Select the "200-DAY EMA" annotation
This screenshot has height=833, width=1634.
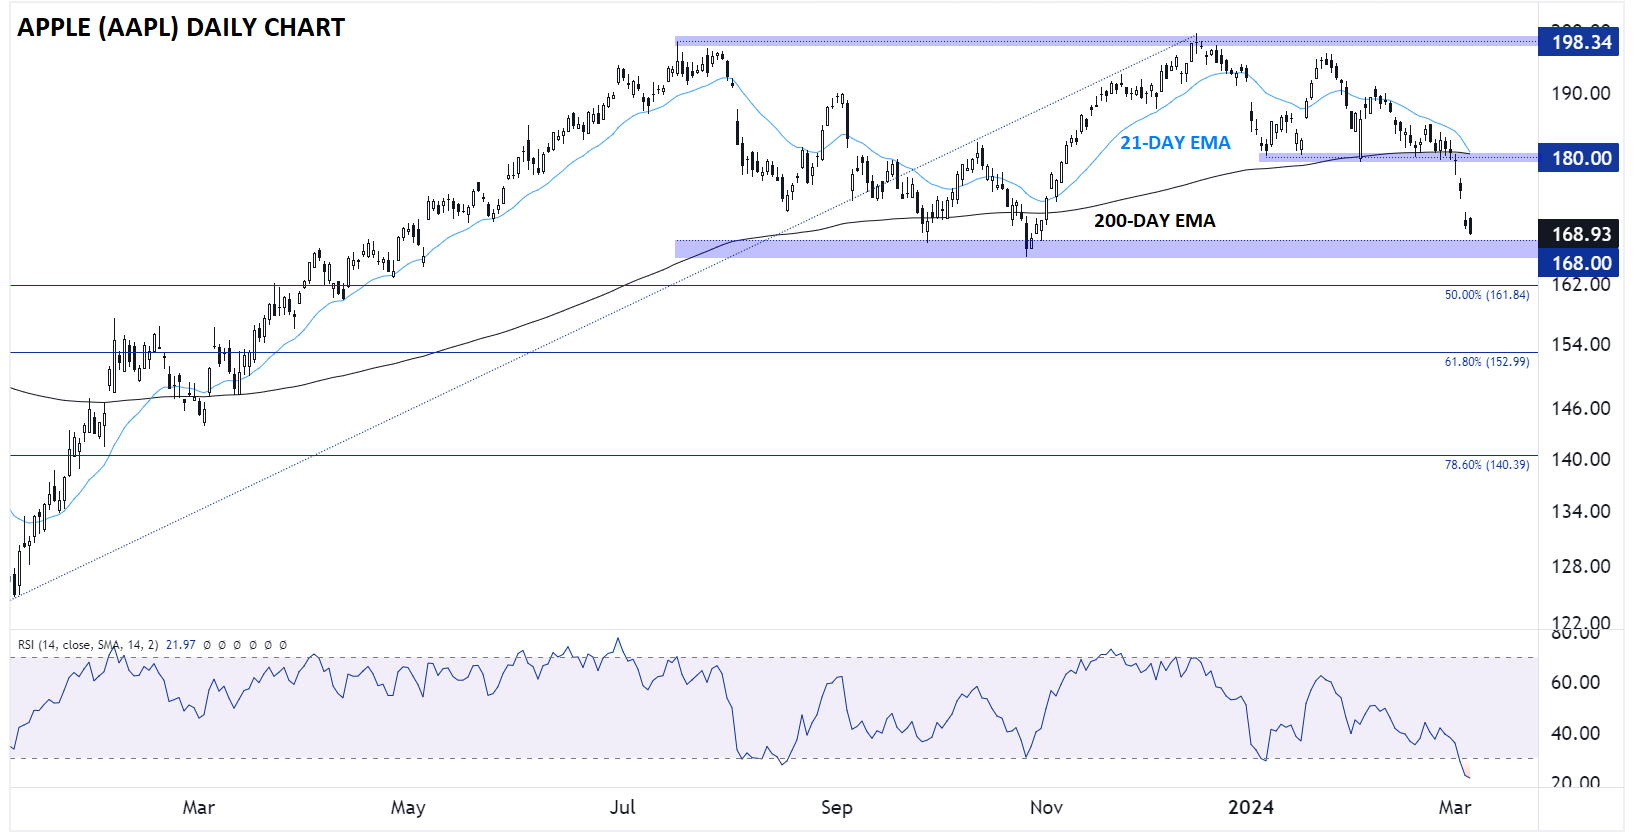click(x=1155, y=221)
